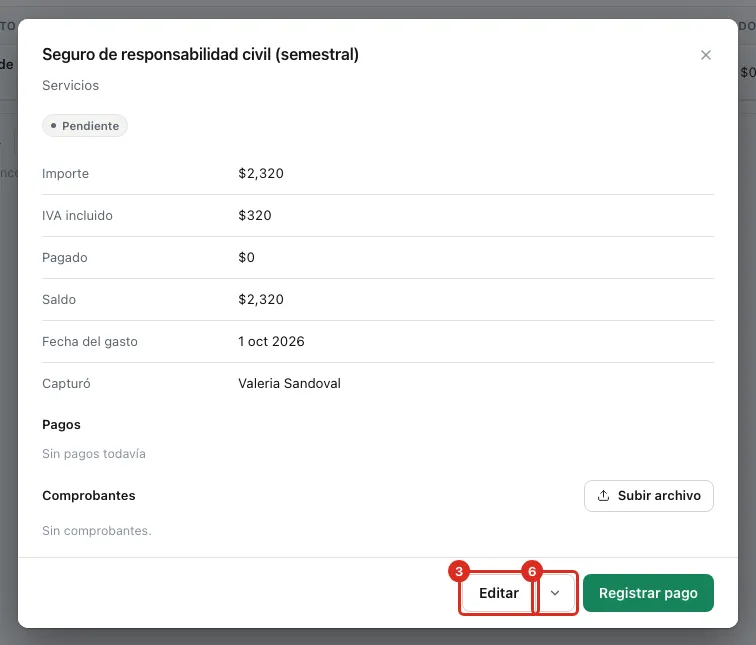Click the Importe label

tap(65, 174)
